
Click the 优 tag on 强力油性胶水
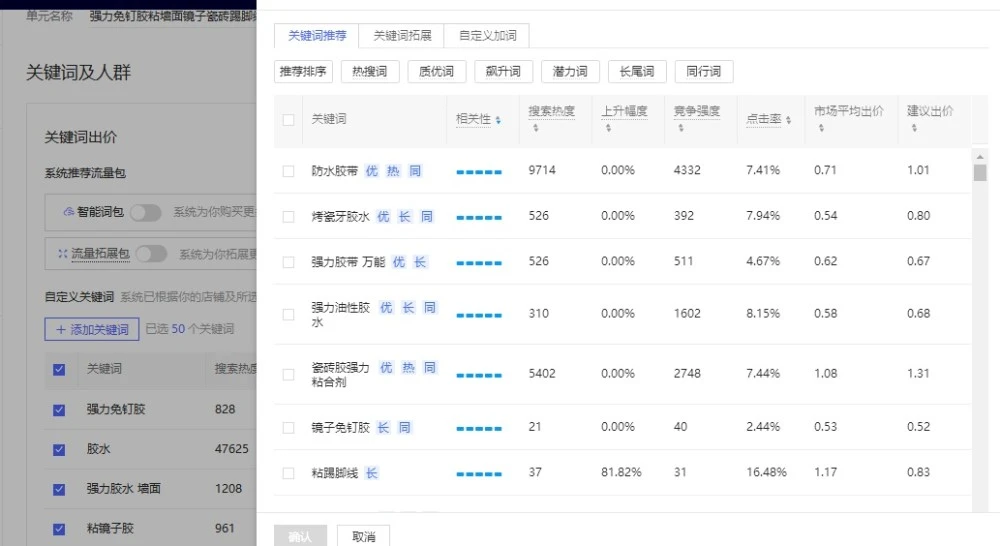coord(386,308)
